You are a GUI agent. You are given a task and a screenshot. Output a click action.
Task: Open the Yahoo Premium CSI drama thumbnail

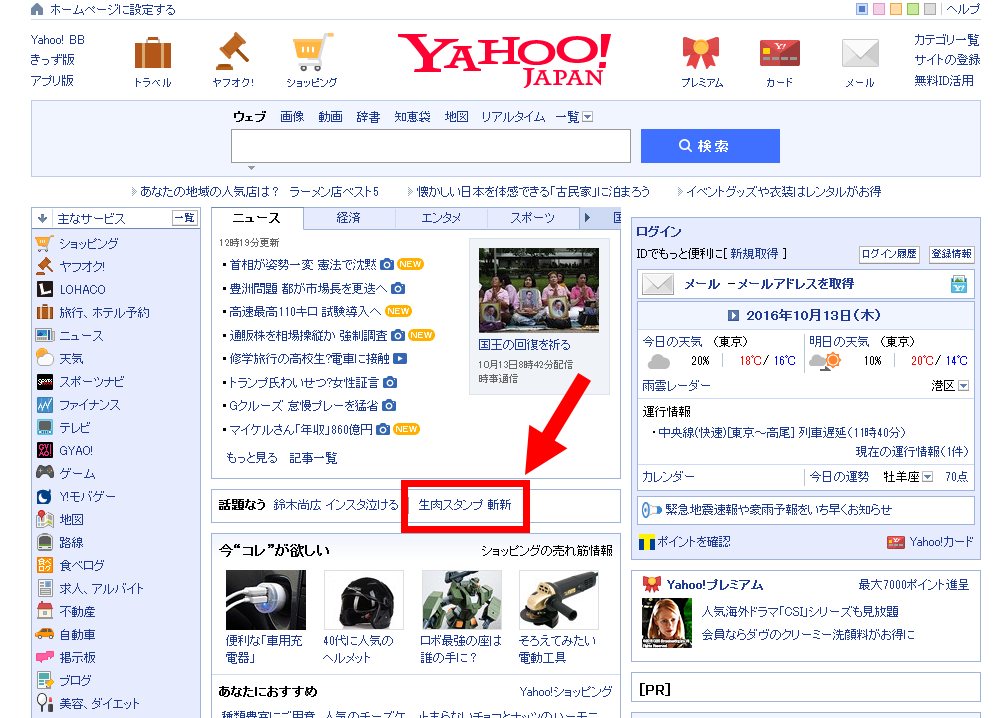[666, 623]
